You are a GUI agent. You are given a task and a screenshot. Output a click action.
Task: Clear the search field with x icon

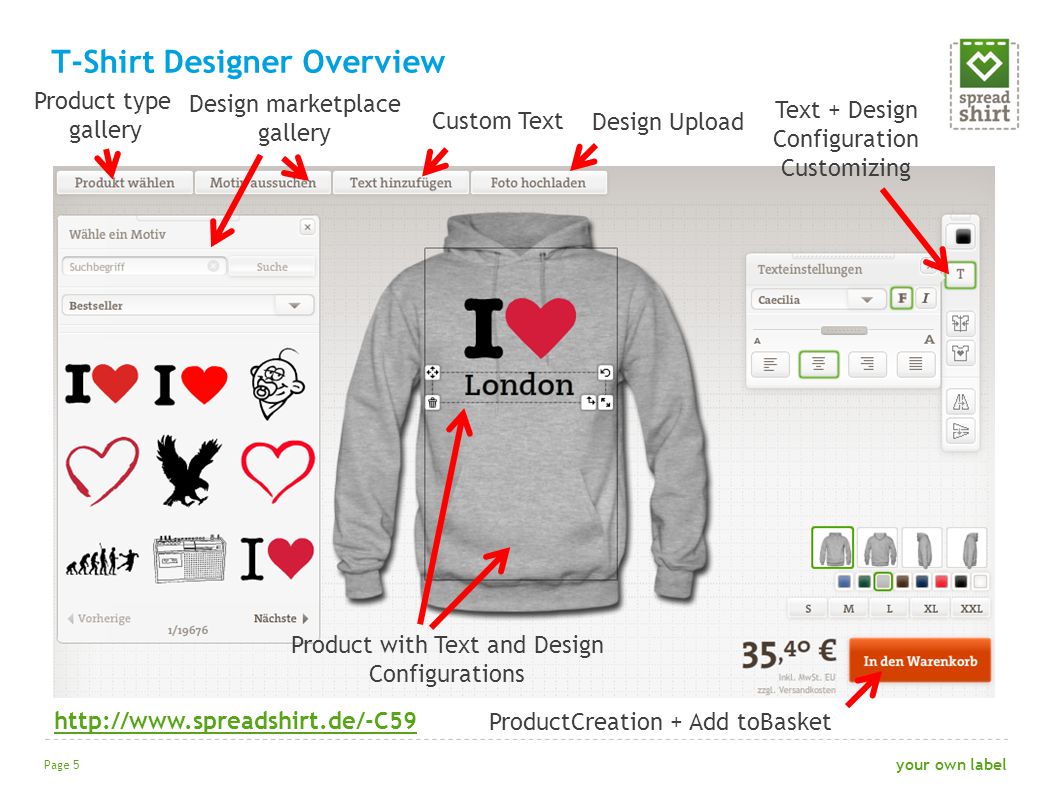[x=213, y=266]
